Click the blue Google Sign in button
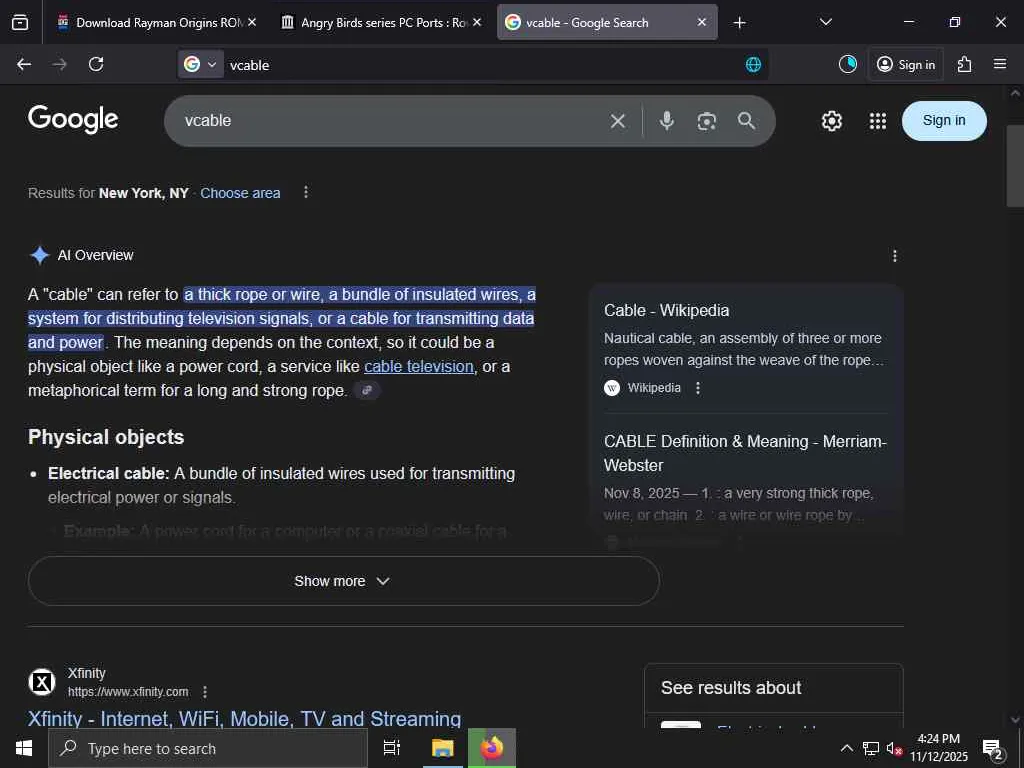1024x768 pixels. pyautogui.click(x=944, y=121)
